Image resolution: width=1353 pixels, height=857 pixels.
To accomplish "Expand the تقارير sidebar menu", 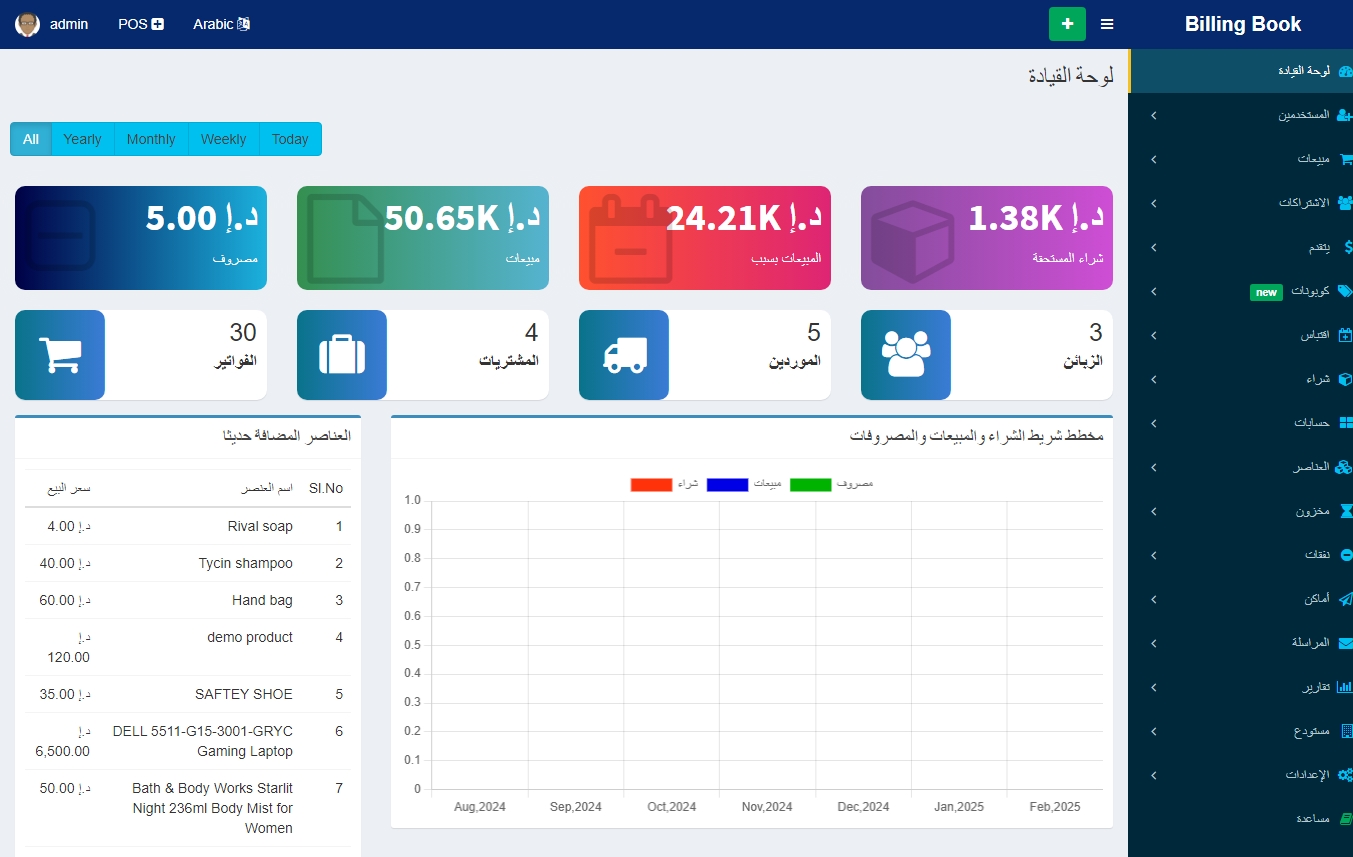I will [x=1240, y=687].
